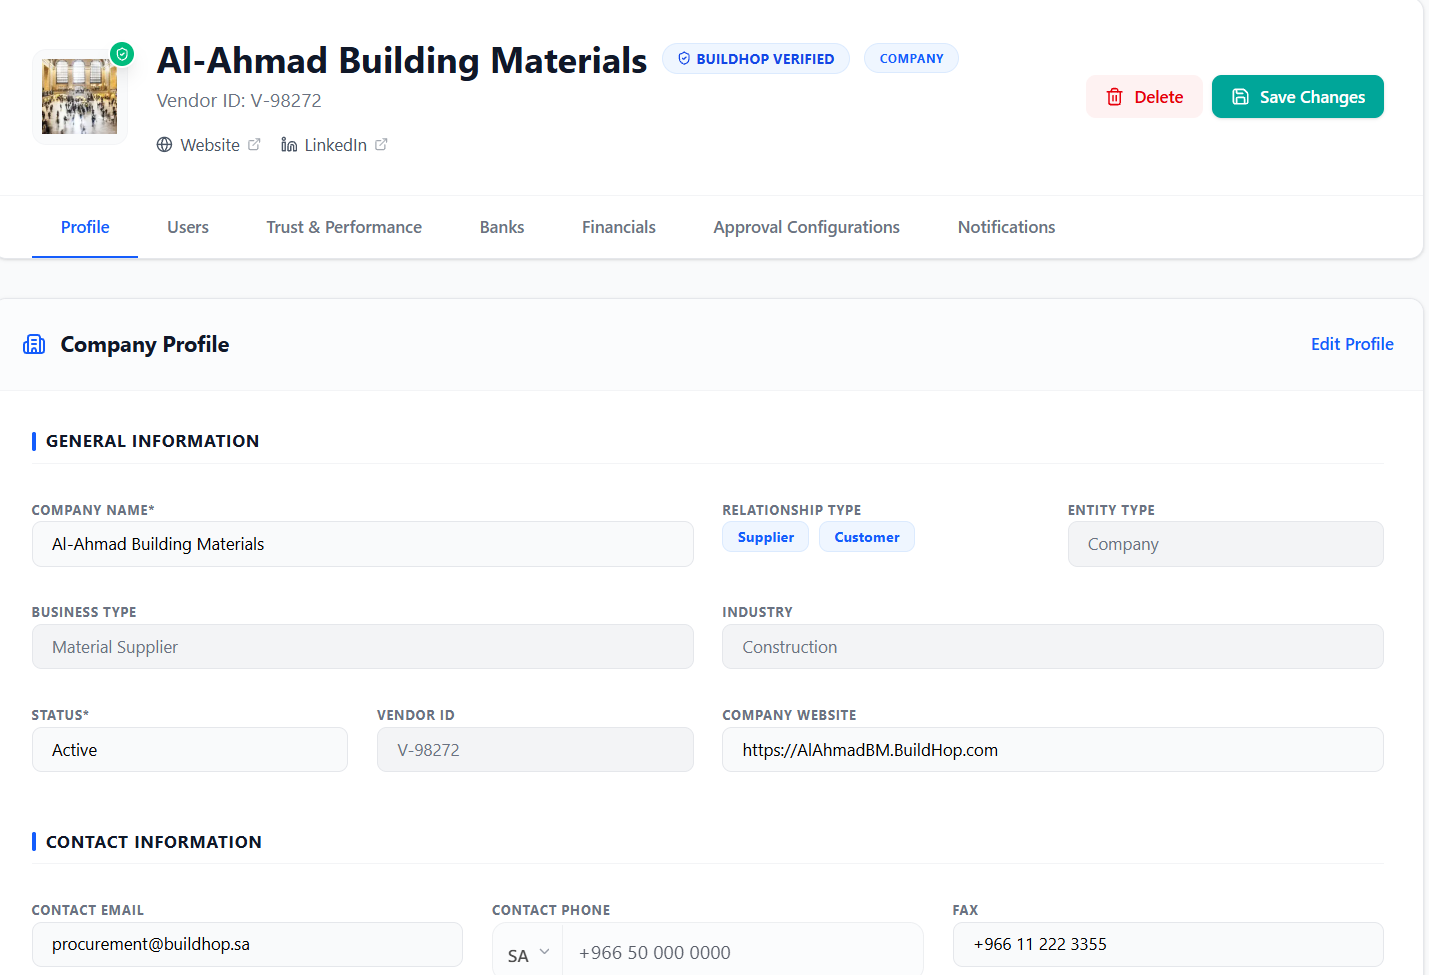This screenshot has height=975, width=1429.
Task: Open external link icon next to LinkedIn
Action: pyautogui.click(x=381, y=145)
